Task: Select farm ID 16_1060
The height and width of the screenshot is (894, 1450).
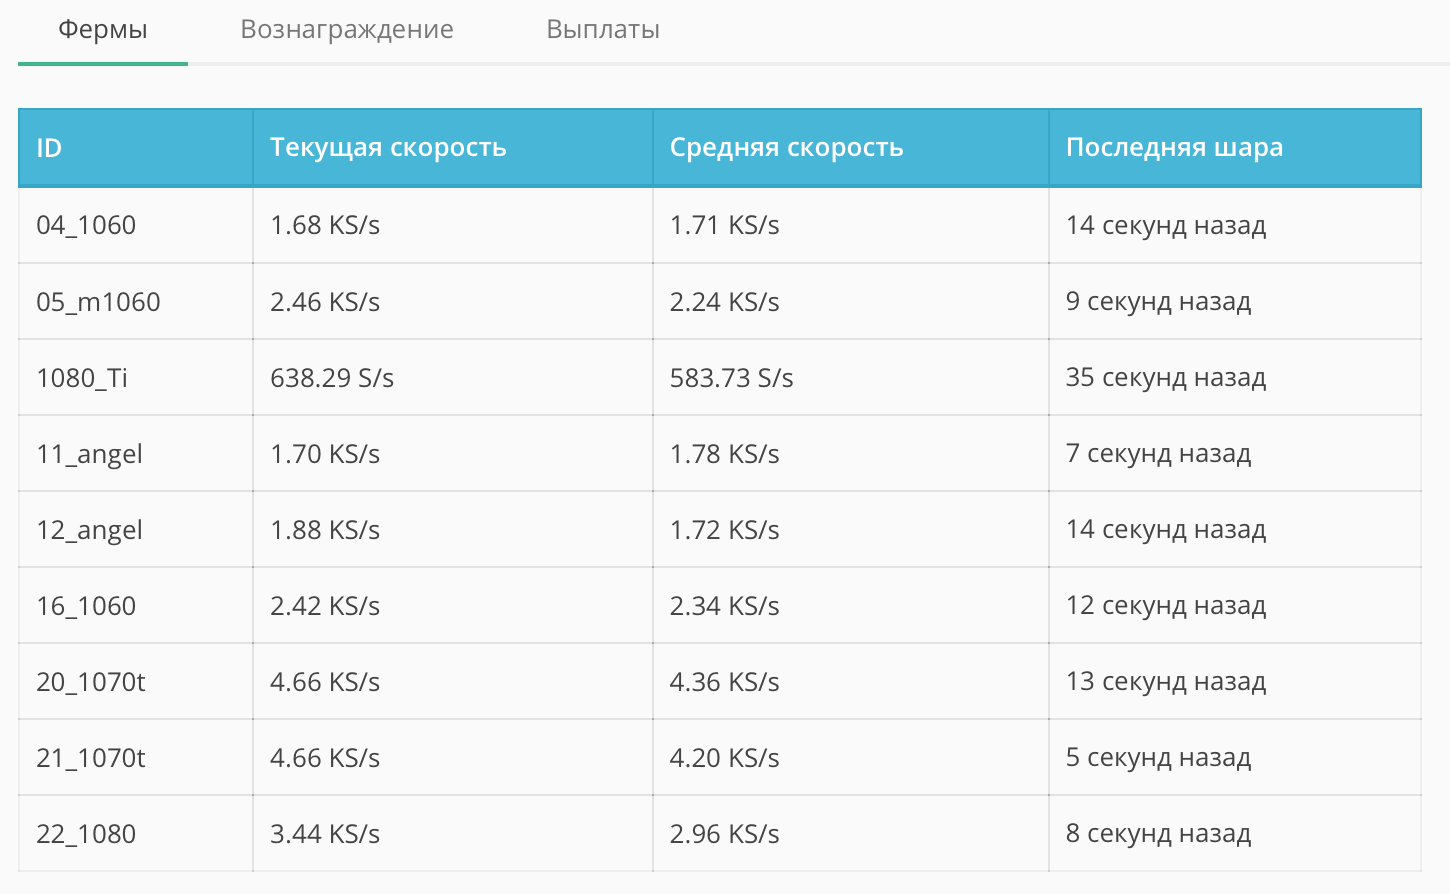Action: click(86, 606)
